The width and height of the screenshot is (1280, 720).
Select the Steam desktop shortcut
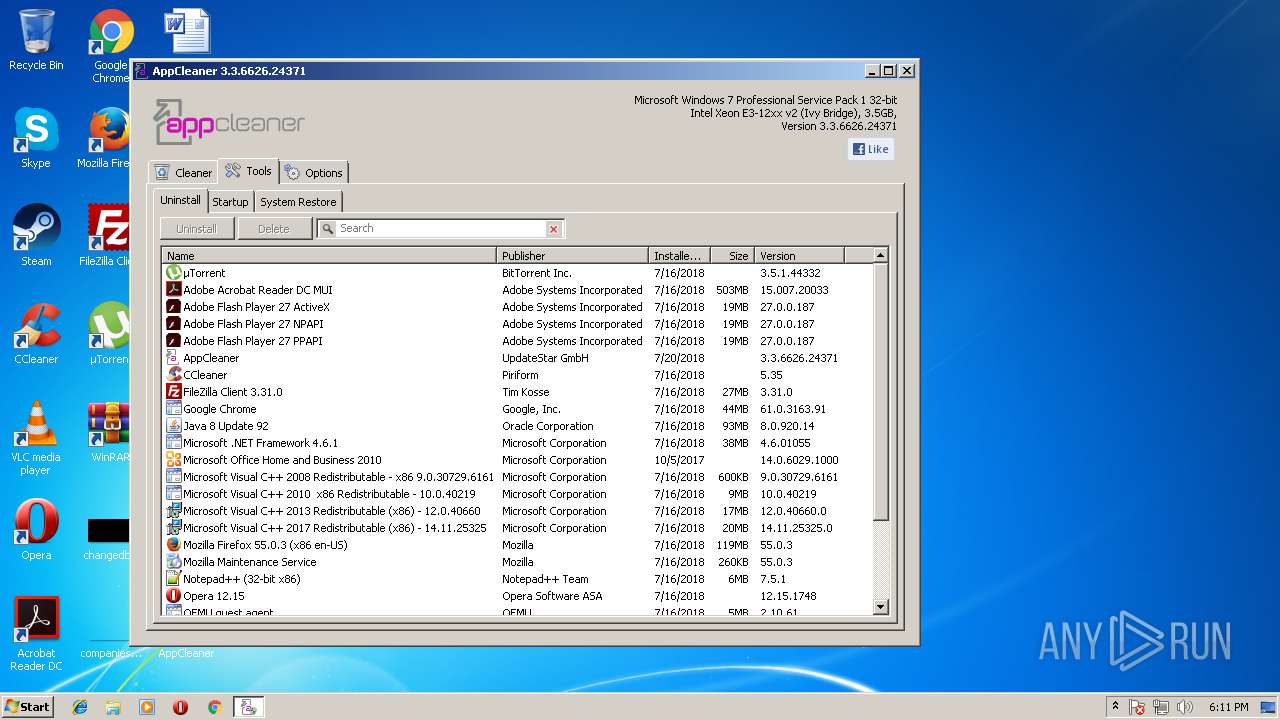36,236
